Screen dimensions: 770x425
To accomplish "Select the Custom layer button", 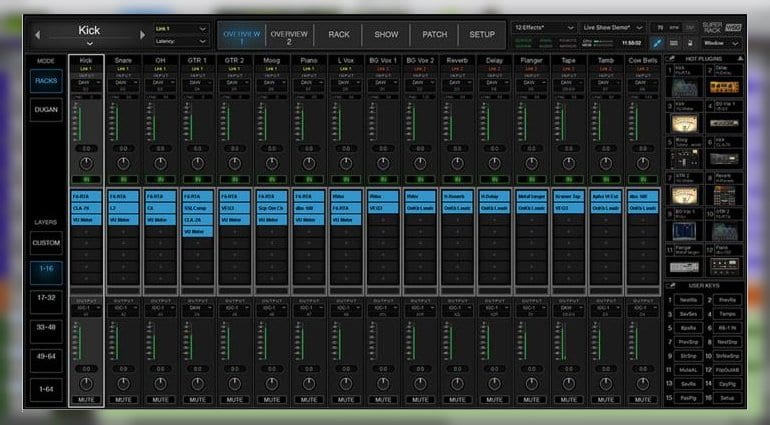I will click(x=46, y=243).
